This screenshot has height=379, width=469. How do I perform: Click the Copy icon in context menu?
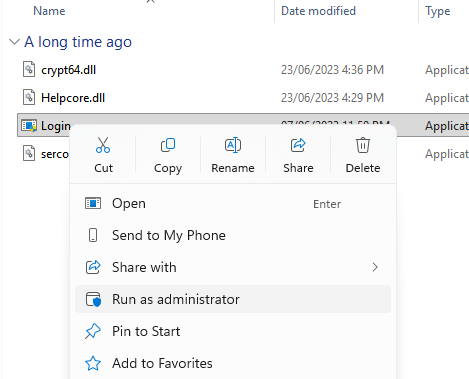[168, 145]
